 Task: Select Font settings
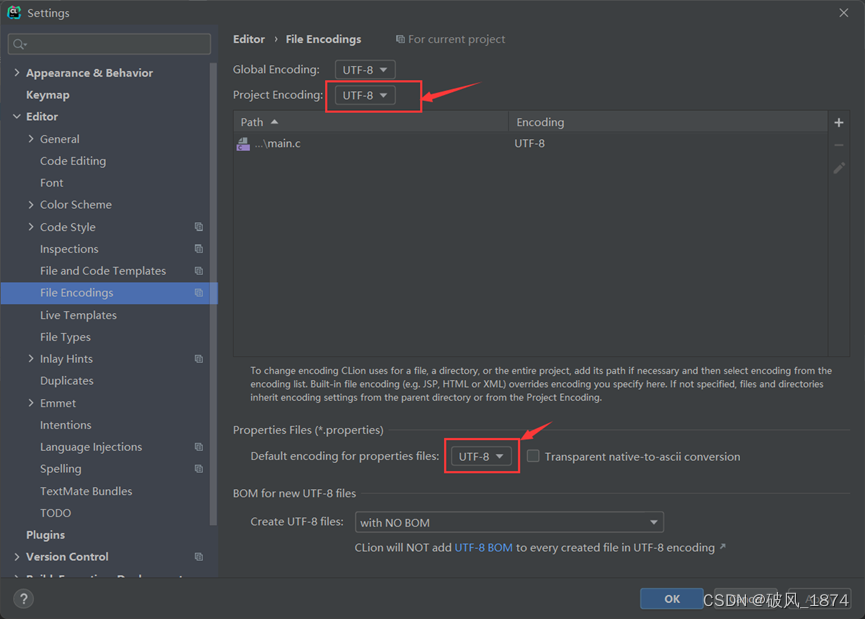[x=51, y=183]
